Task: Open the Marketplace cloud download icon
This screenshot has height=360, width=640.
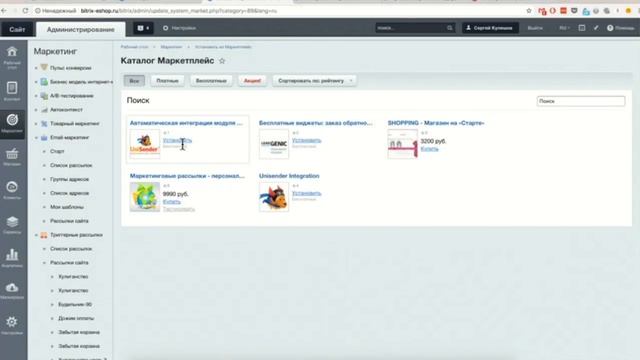Action: [x=12, y=287]
